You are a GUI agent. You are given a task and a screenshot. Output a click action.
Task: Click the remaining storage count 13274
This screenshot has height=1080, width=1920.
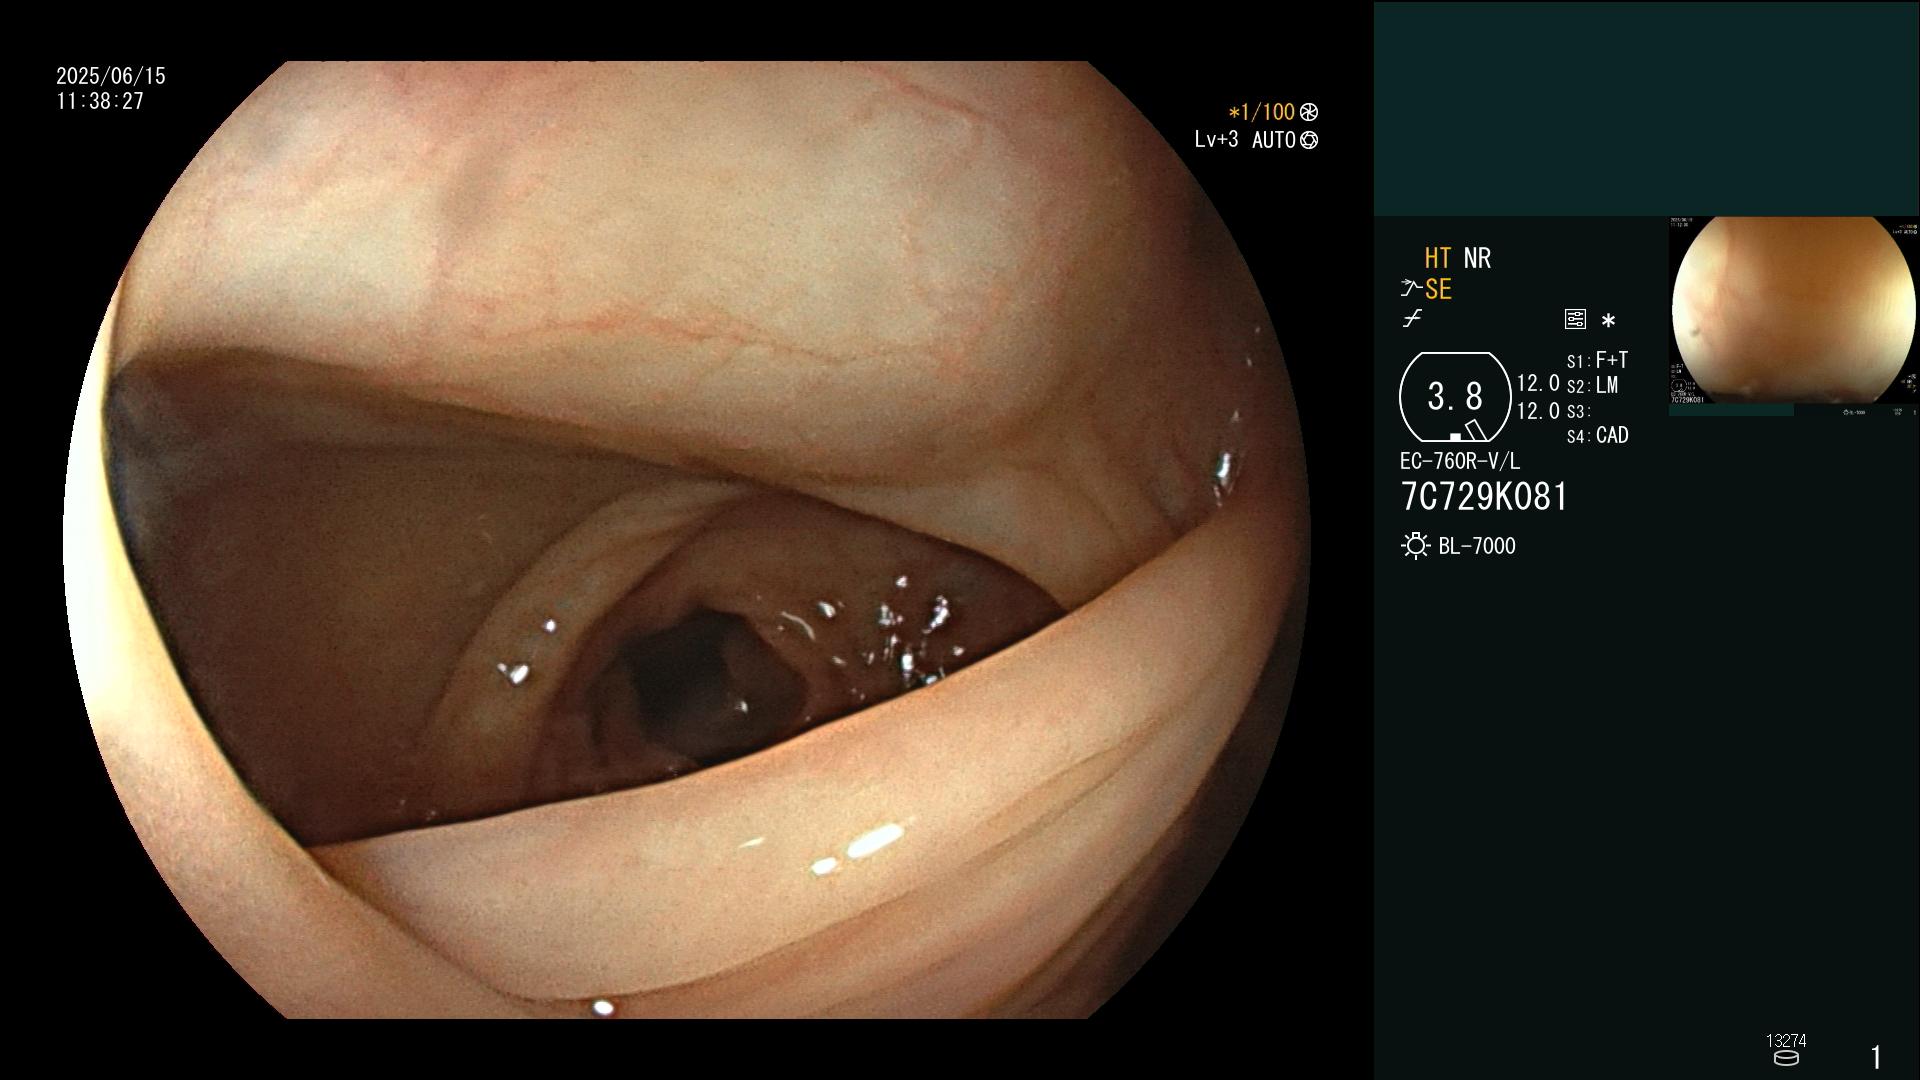click(x=1786, y=1041)
